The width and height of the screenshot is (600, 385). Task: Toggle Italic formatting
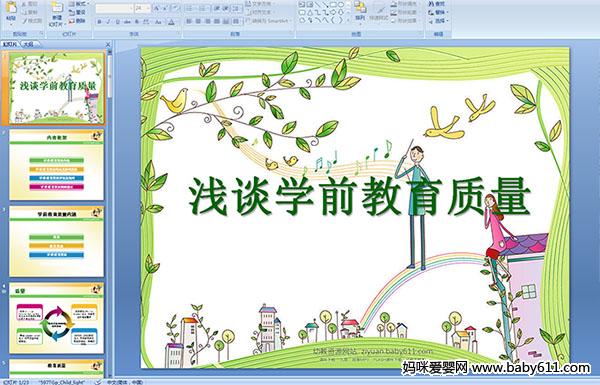coord(108,22)
